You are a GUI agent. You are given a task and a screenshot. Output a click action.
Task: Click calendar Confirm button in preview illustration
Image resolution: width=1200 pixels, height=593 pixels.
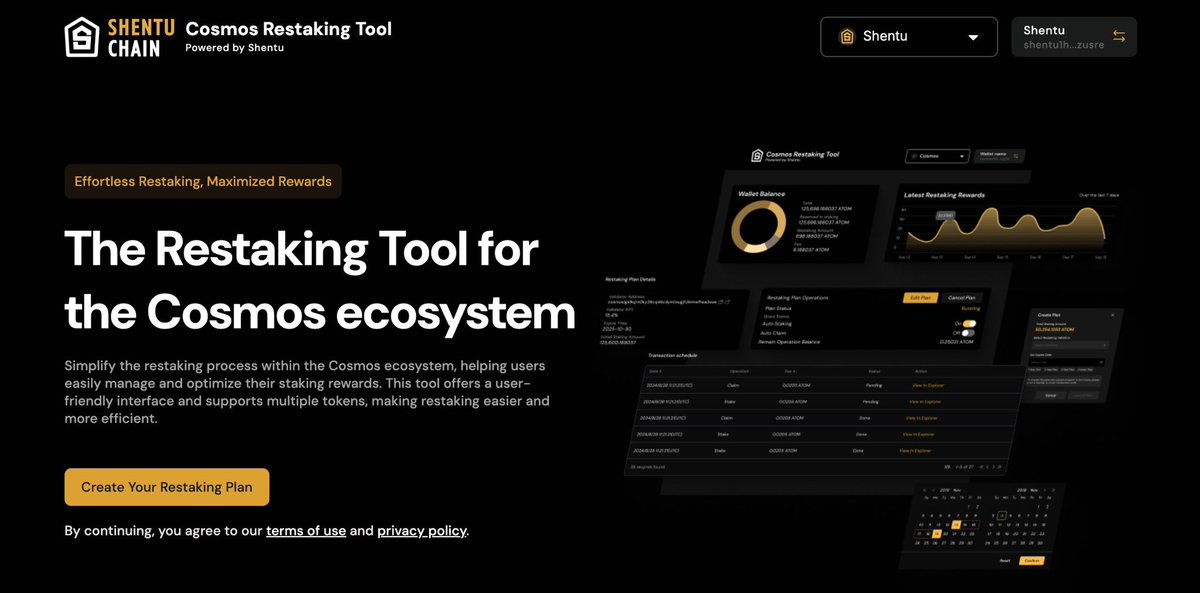point(1032,560)
